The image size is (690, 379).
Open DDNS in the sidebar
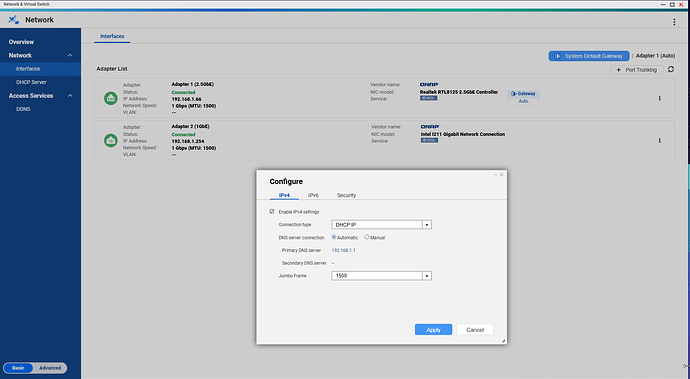(23, 109)
